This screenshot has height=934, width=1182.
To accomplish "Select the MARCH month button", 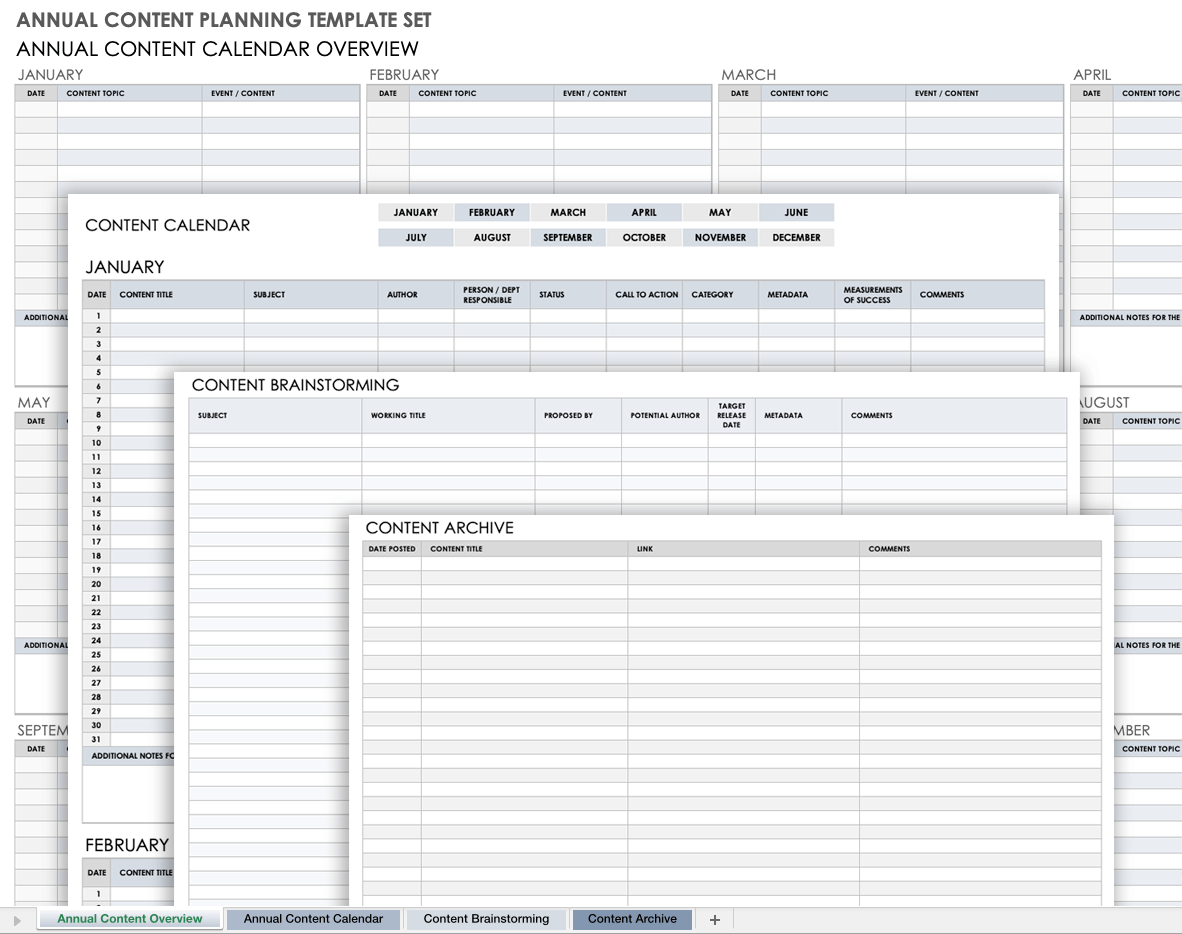I will tap(568, 213).
